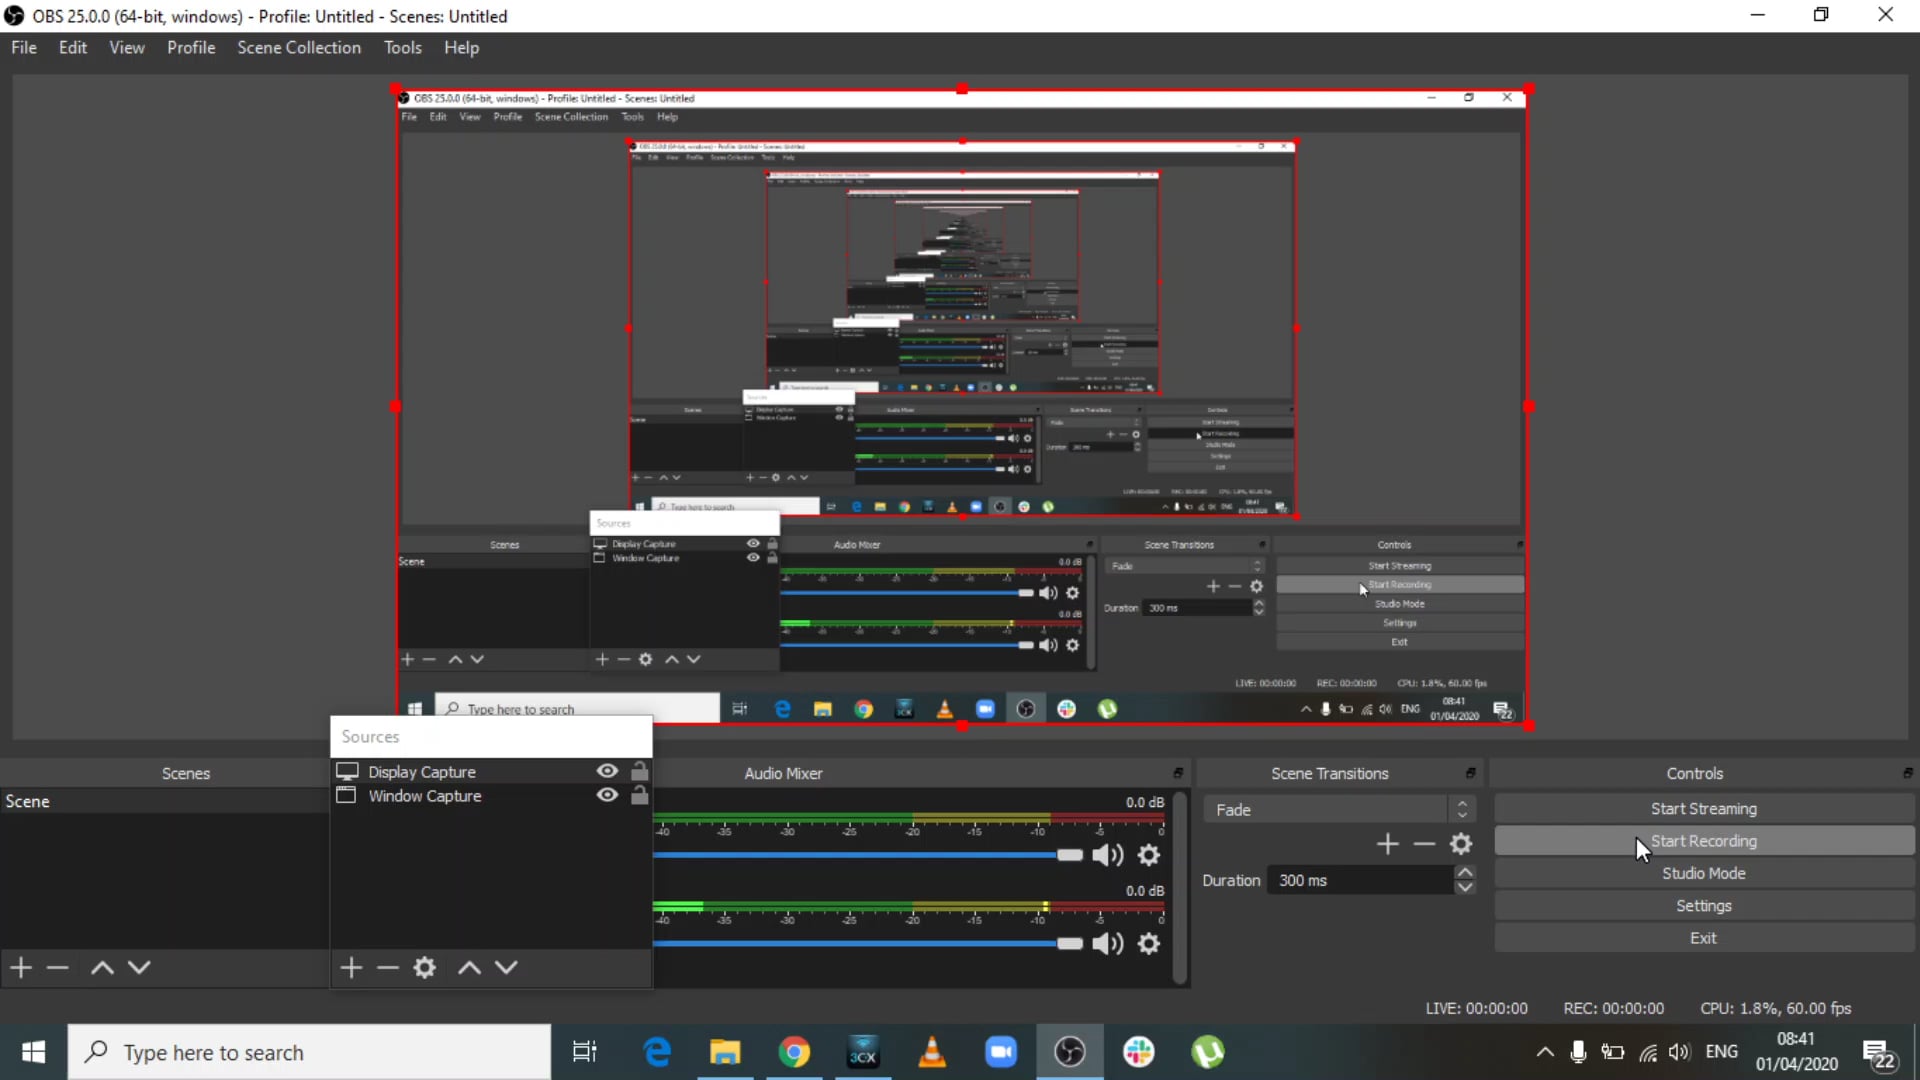Open the Fade transition dropdown
The image size is (1920, 1080).
pyautogui.click(x=1339, y=809)
